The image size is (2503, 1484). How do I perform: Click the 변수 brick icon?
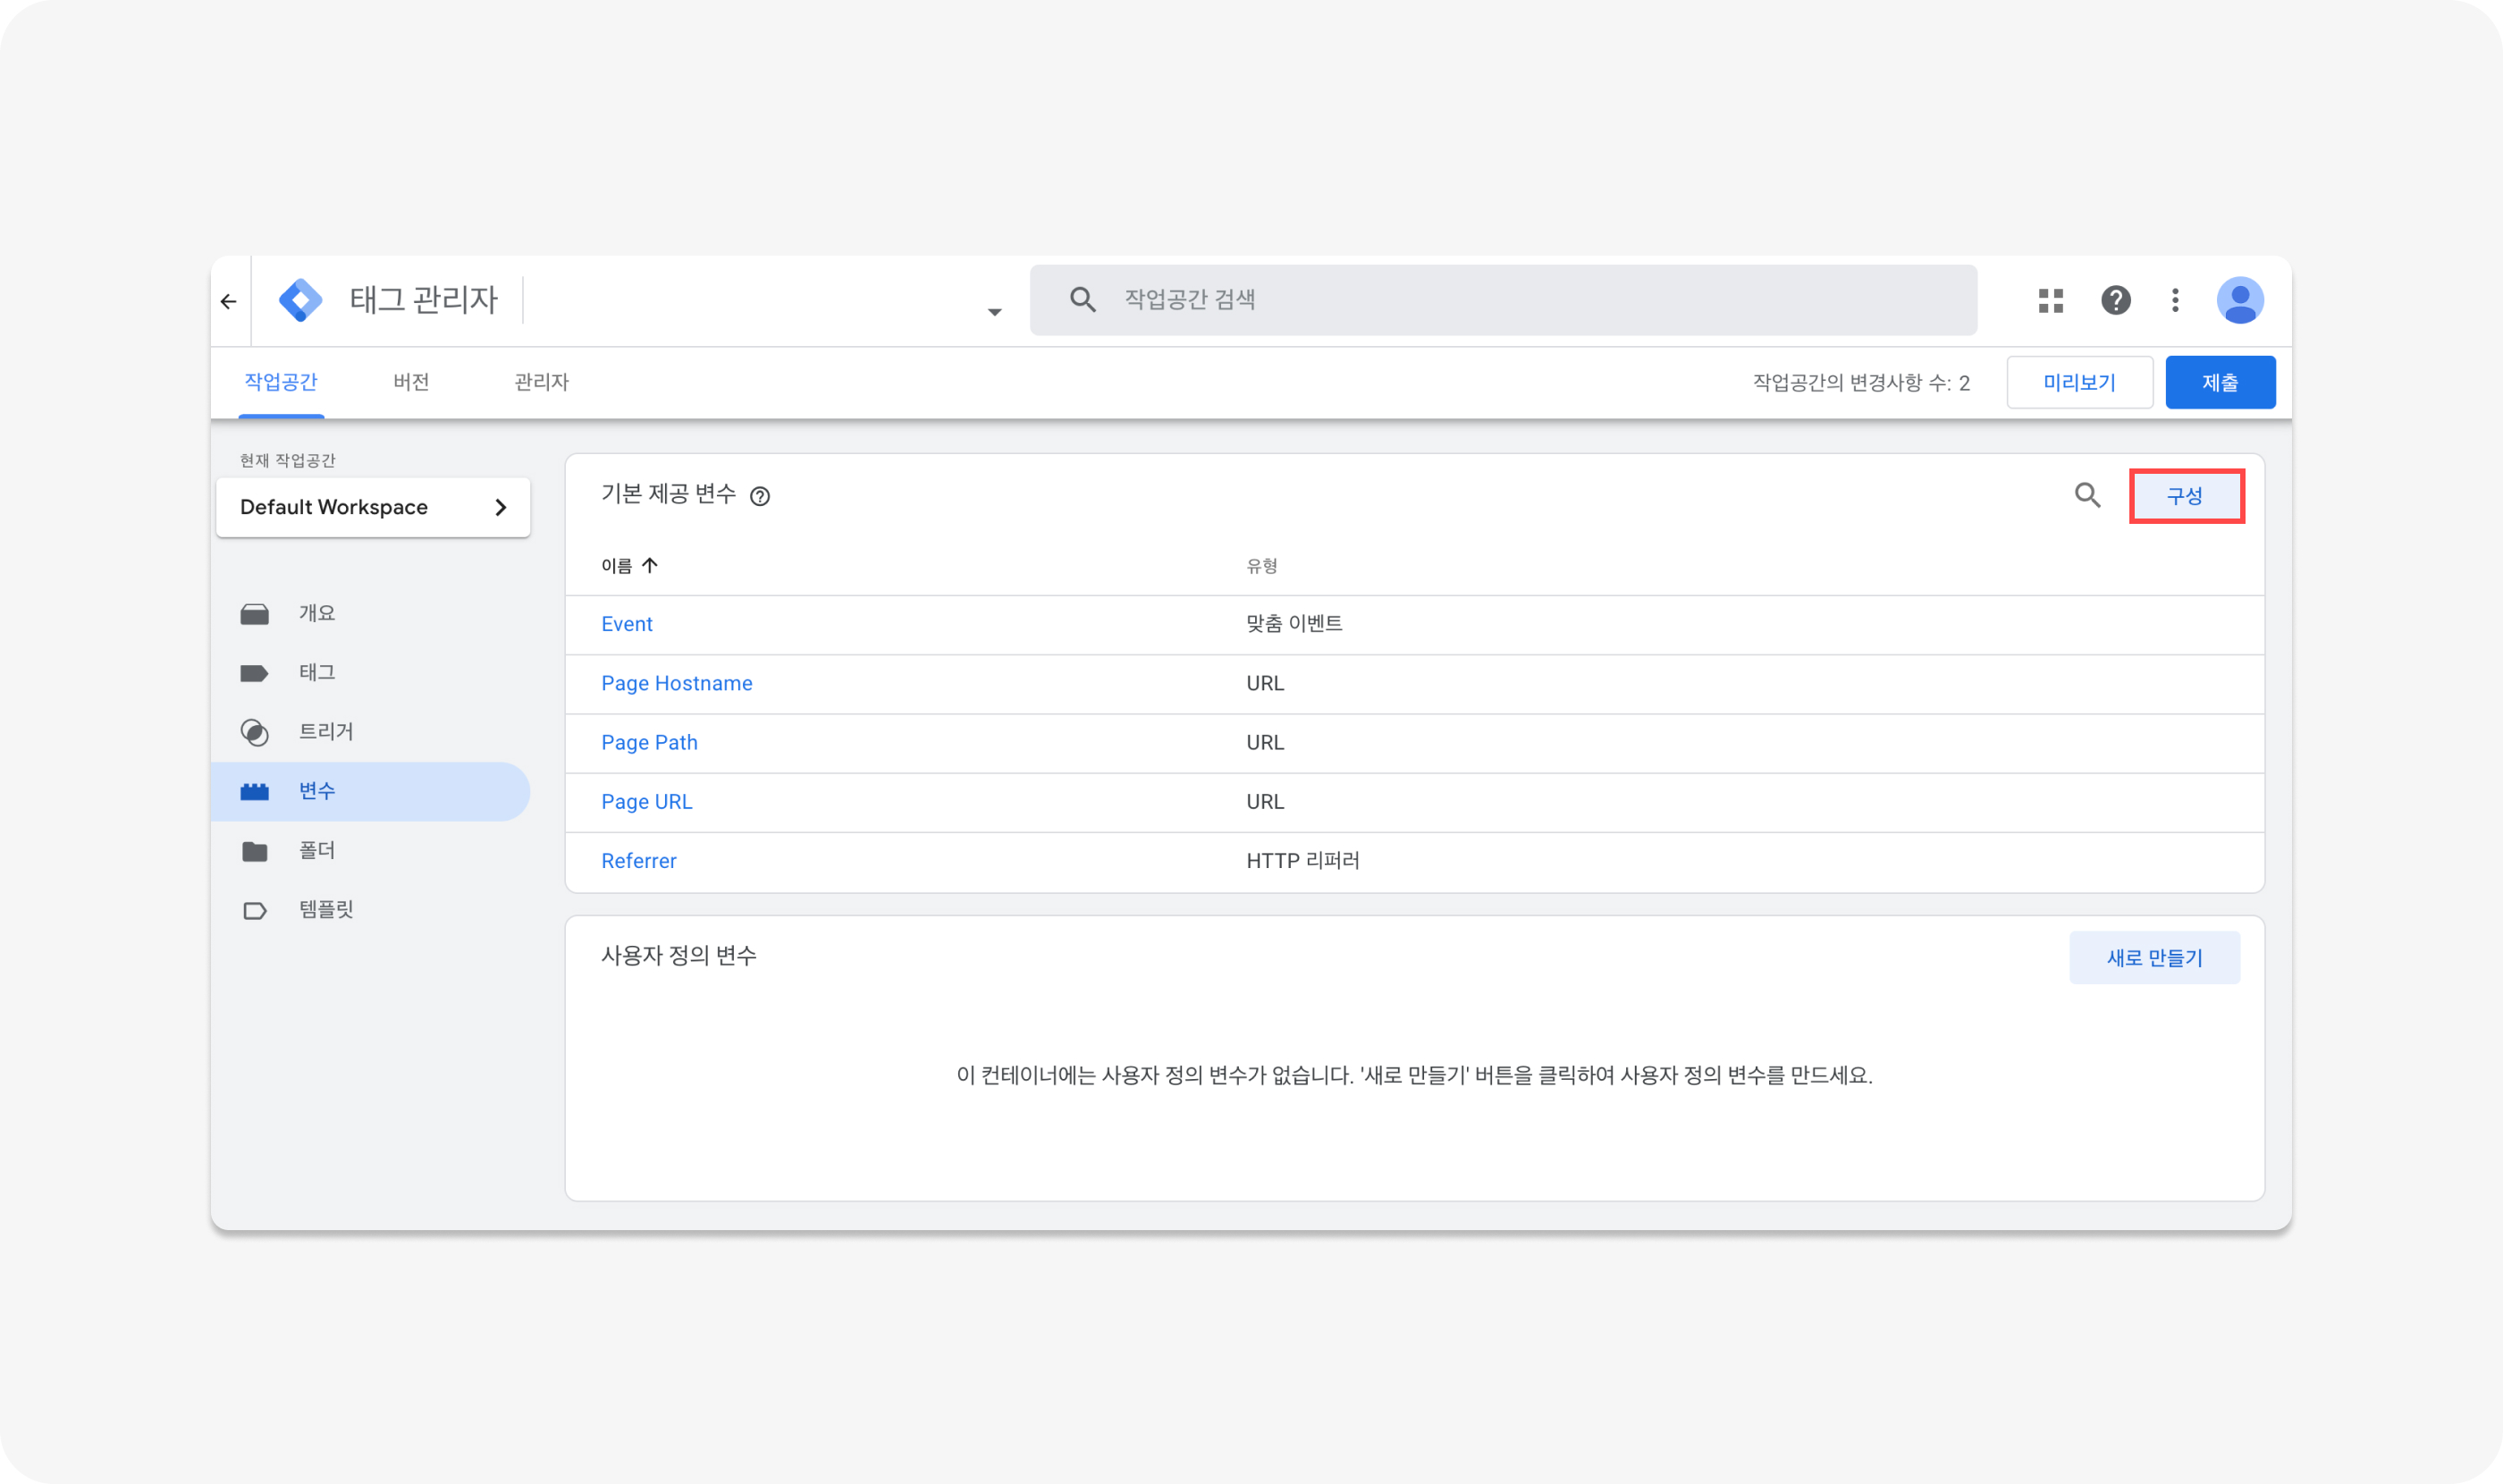point(254,792)
